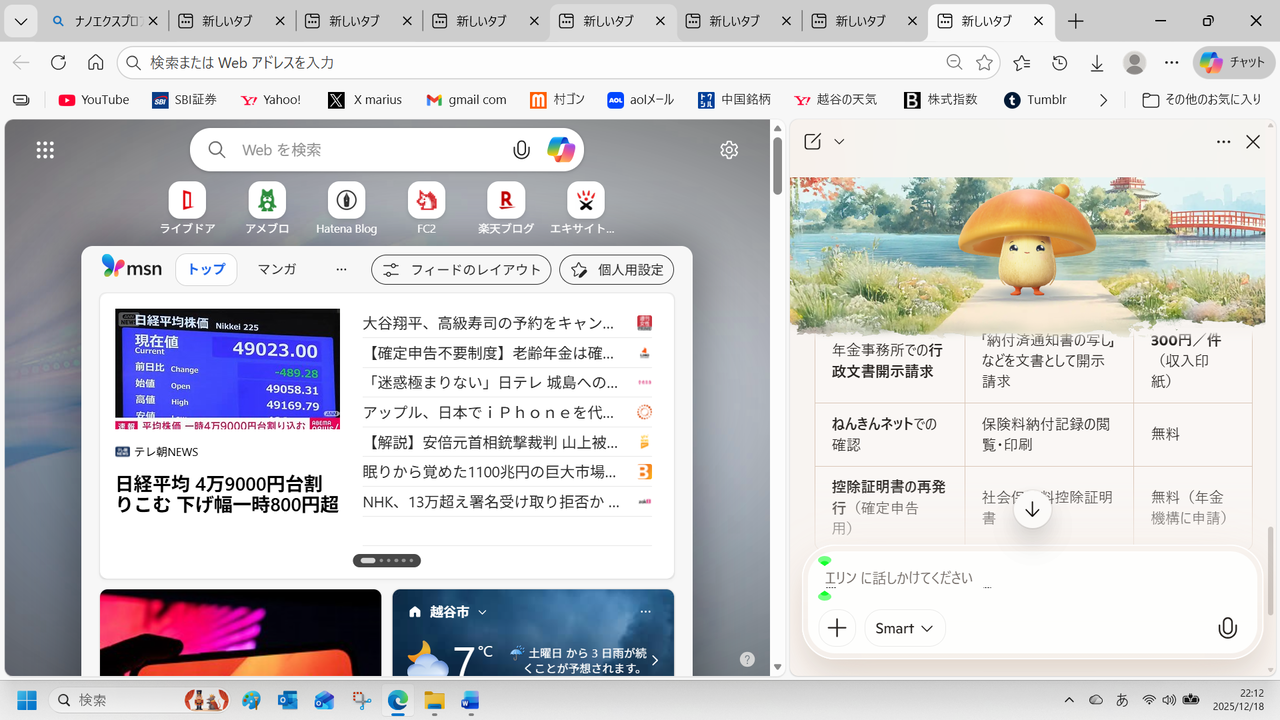
Task: Open browser History
Action: (x=1060, y=62)
